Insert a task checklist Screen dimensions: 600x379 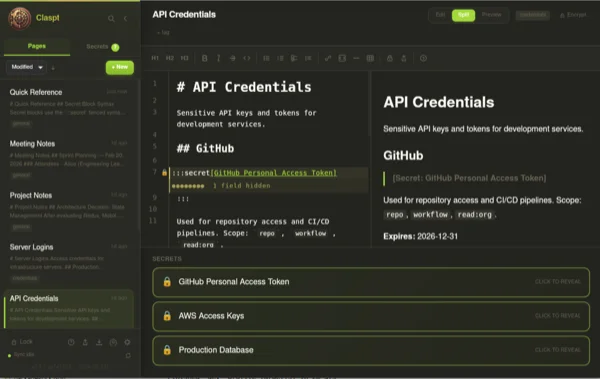click(294, 58)
